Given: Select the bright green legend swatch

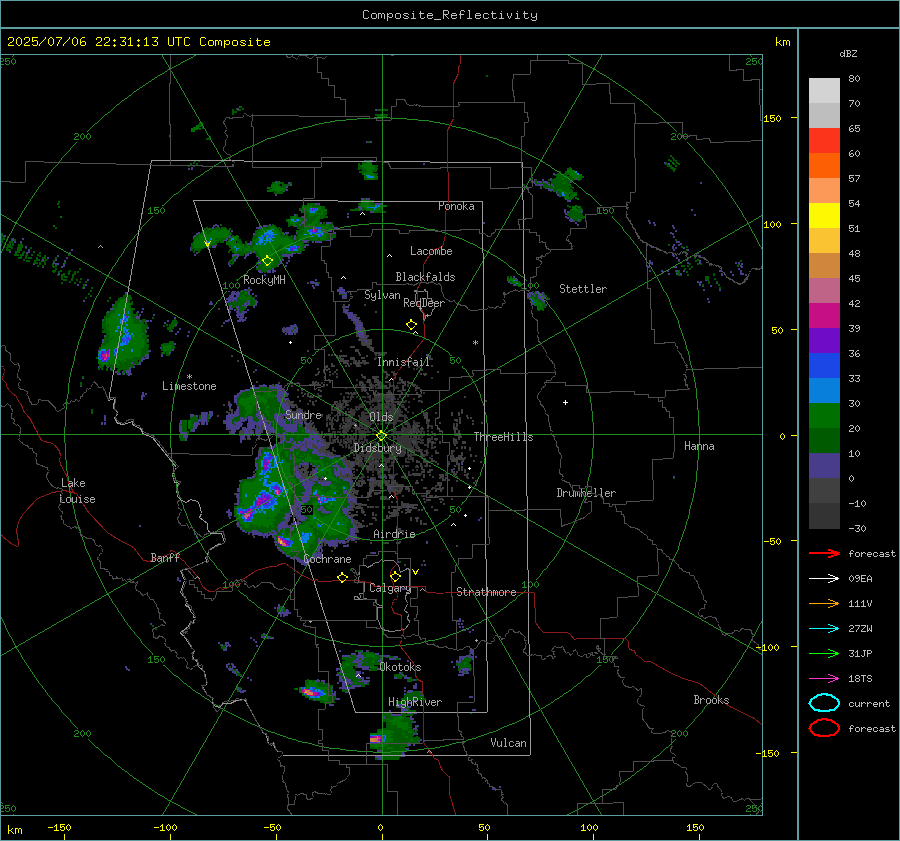Looking at the screenshot, I should coord(824,416).
